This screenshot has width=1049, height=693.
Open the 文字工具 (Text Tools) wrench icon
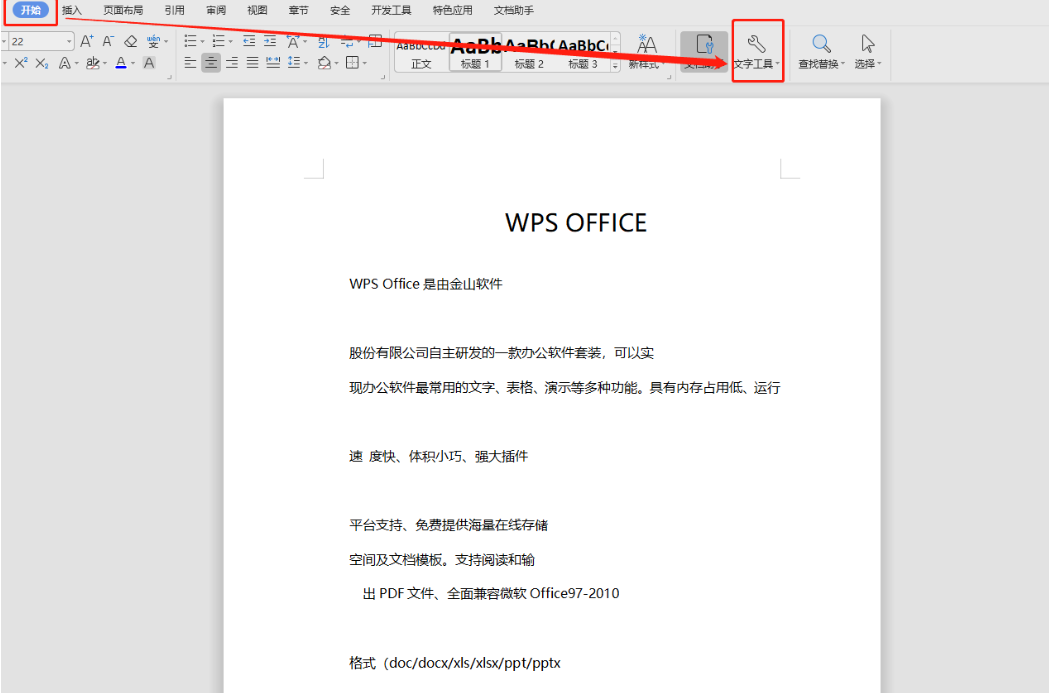pos(757,44)
